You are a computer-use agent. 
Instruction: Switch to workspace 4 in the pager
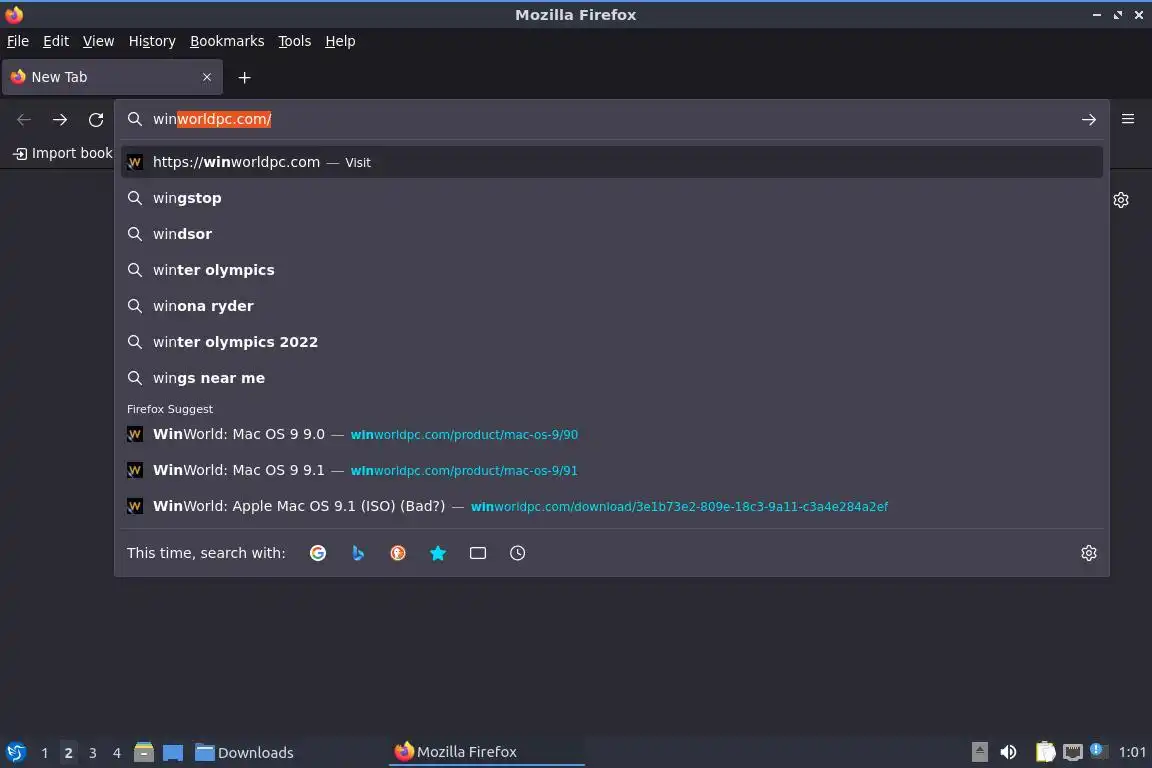[x=117, y=753]
